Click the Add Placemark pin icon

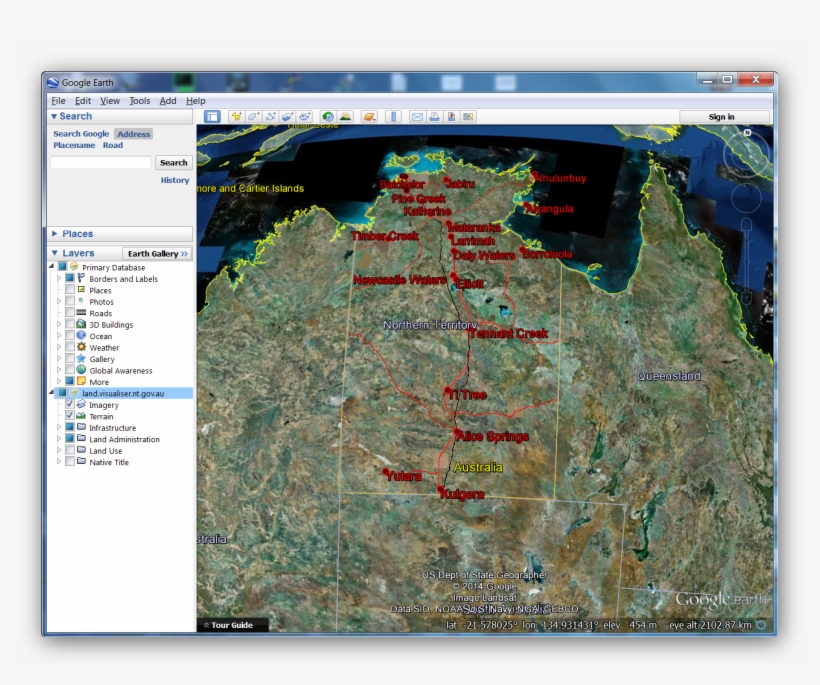tap(237, 117)
